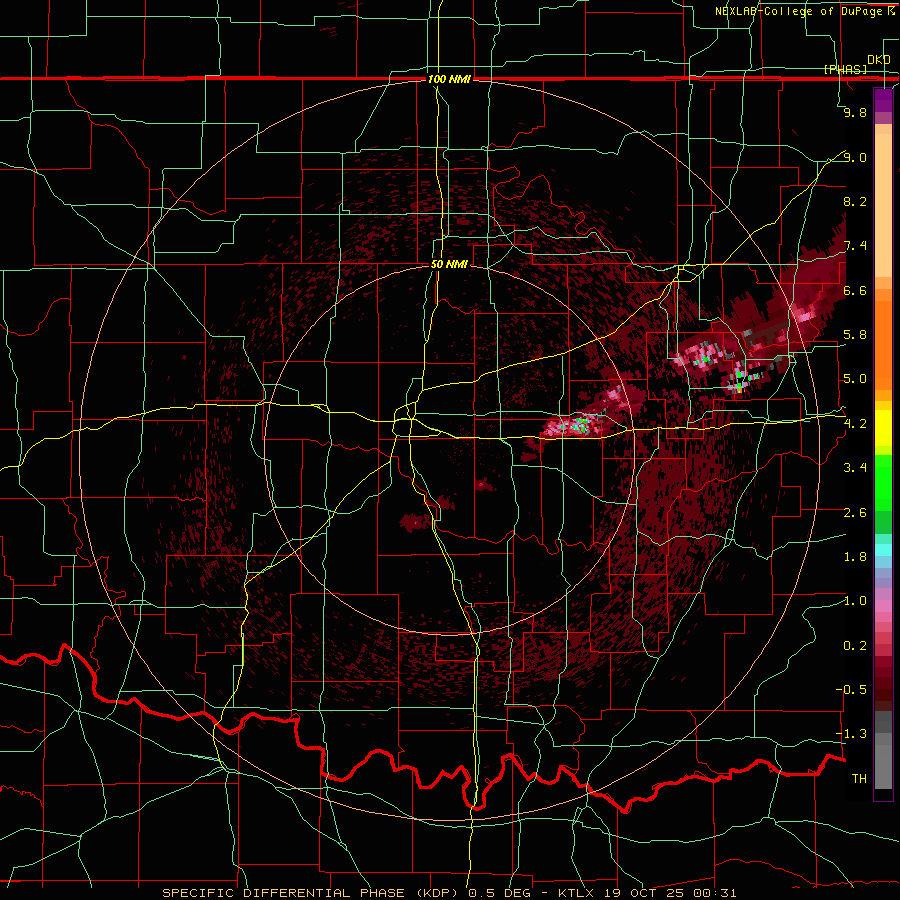900x900 pixels.
Task: Click the 0.2 scale value
Action: coord(855,646)
